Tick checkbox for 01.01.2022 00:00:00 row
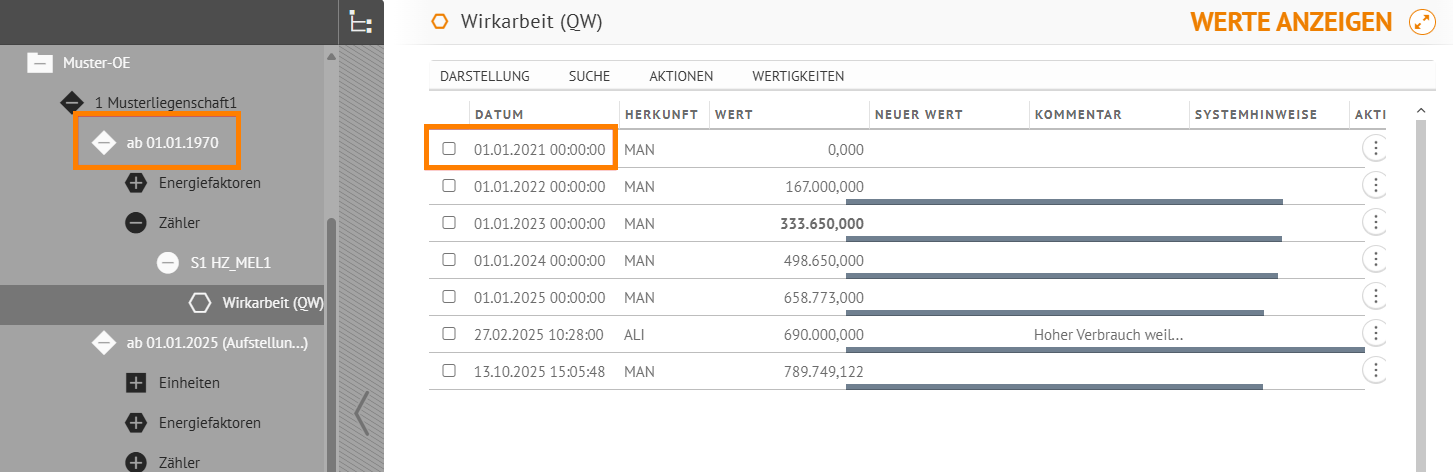The width and height of the screenshot is (1453, 472). (449, 185)
